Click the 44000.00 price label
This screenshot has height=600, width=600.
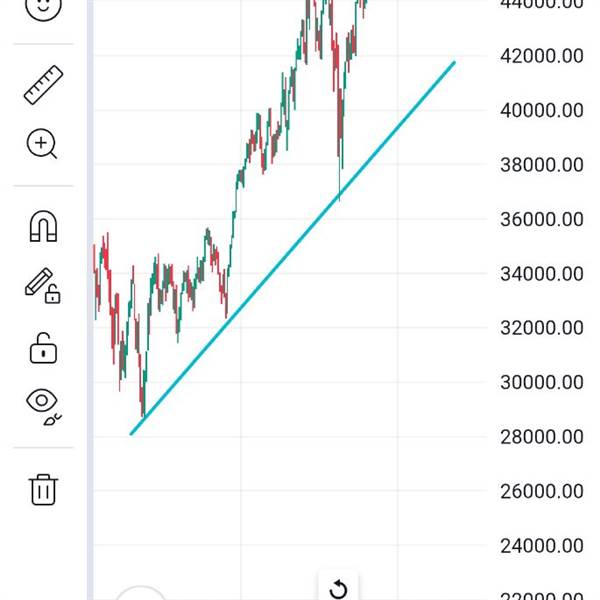point(541,4)
